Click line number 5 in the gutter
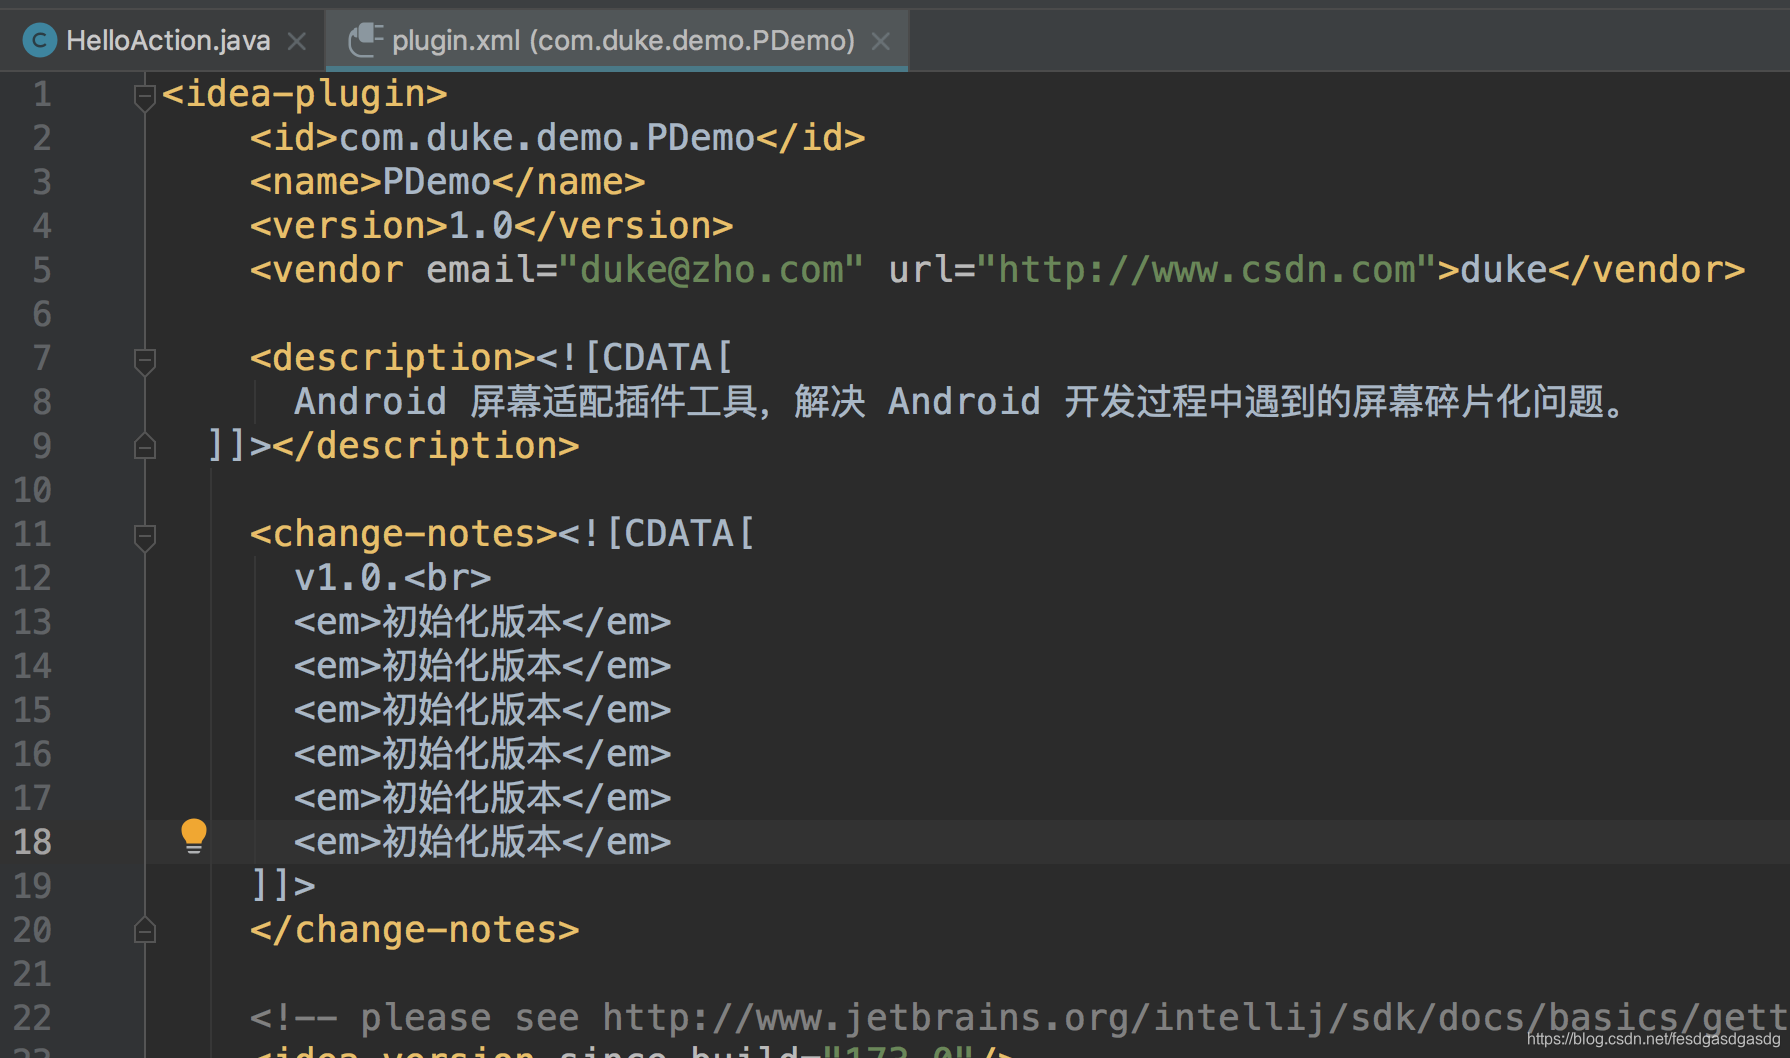This screenshot has width=1790, height=1058. tap(41, 269)
